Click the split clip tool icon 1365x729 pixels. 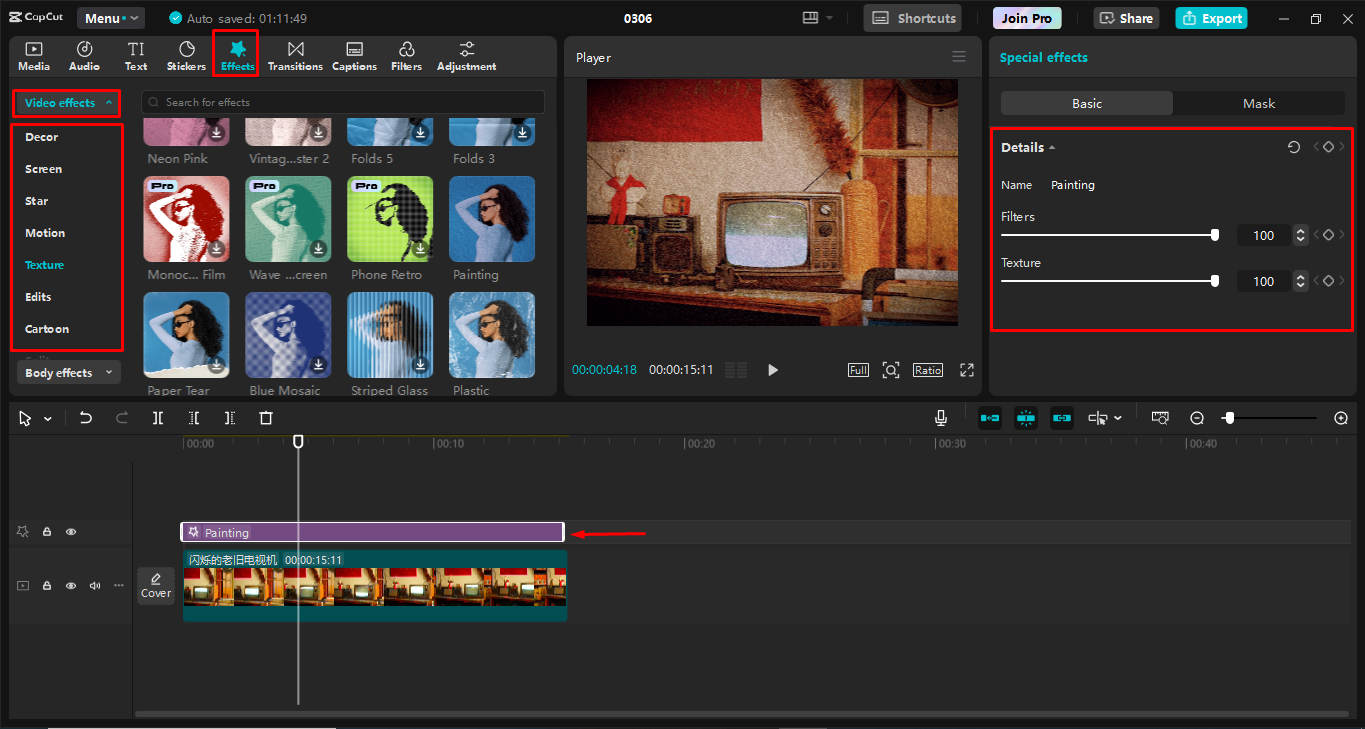[158, 418]
